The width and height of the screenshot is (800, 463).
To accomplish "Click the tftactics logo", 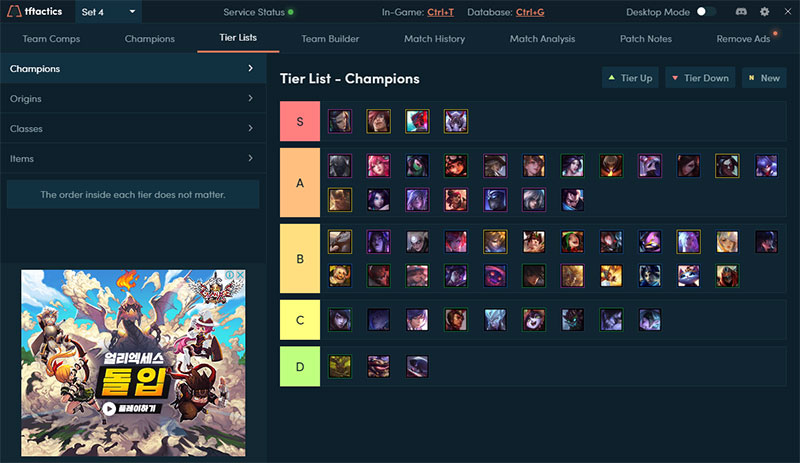I will [x=35, y=11].
